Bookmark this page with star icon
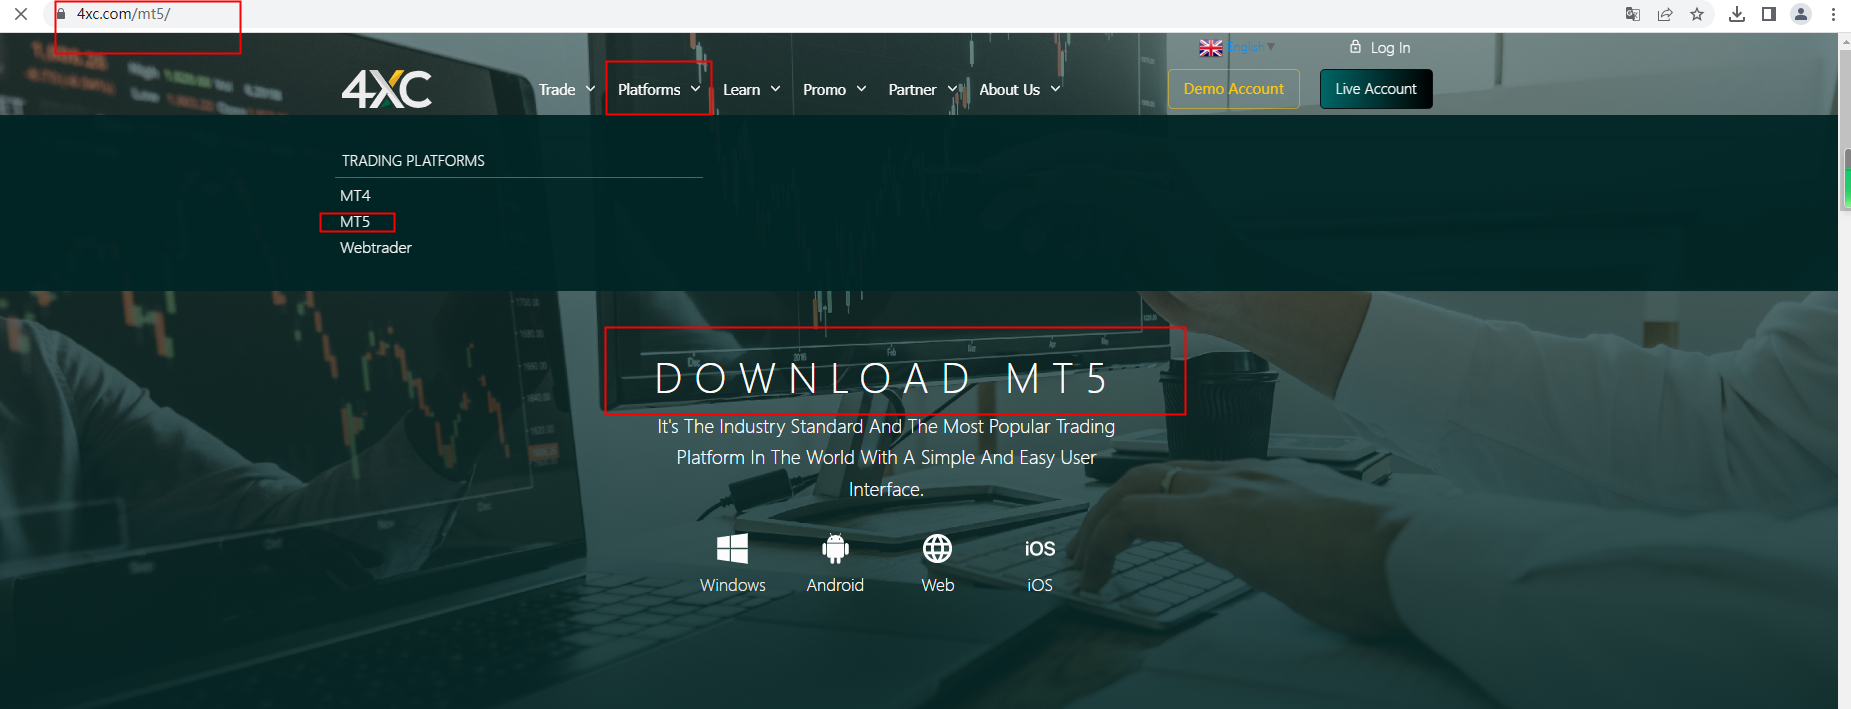Image resolution: width=1851 pixels, height=709 pixels. point(1697,14)
